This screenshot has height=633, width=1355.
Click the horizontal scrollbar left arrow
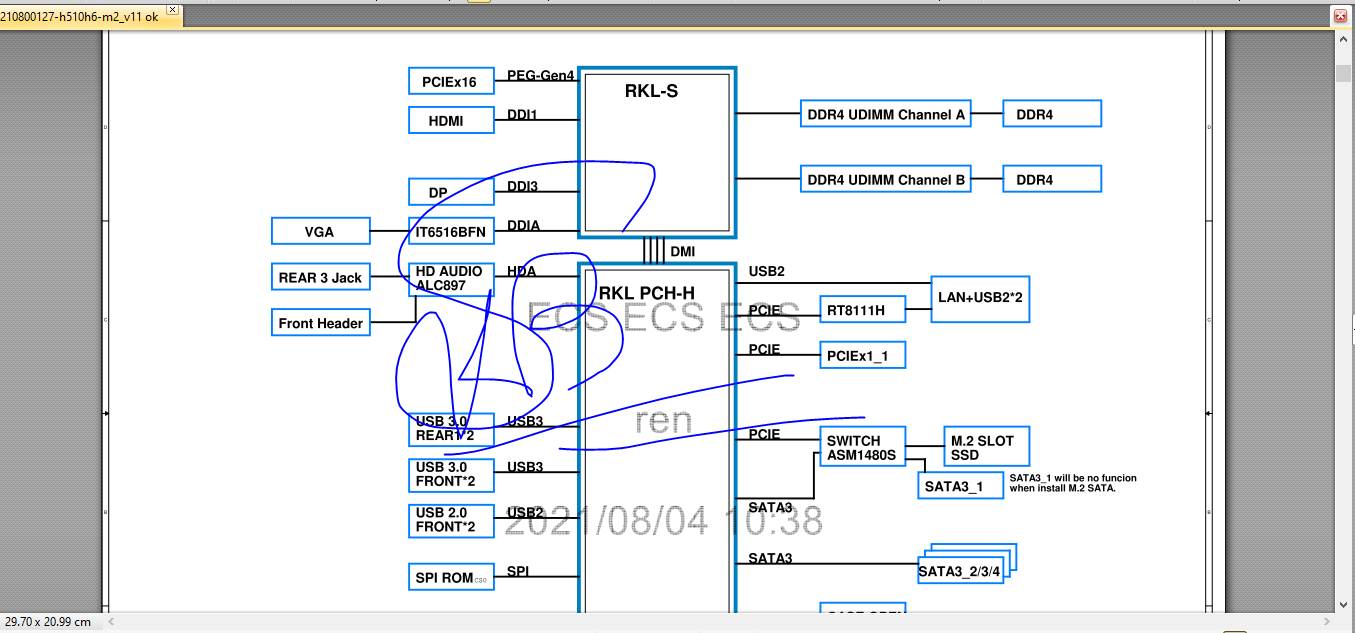click(112, 621)
